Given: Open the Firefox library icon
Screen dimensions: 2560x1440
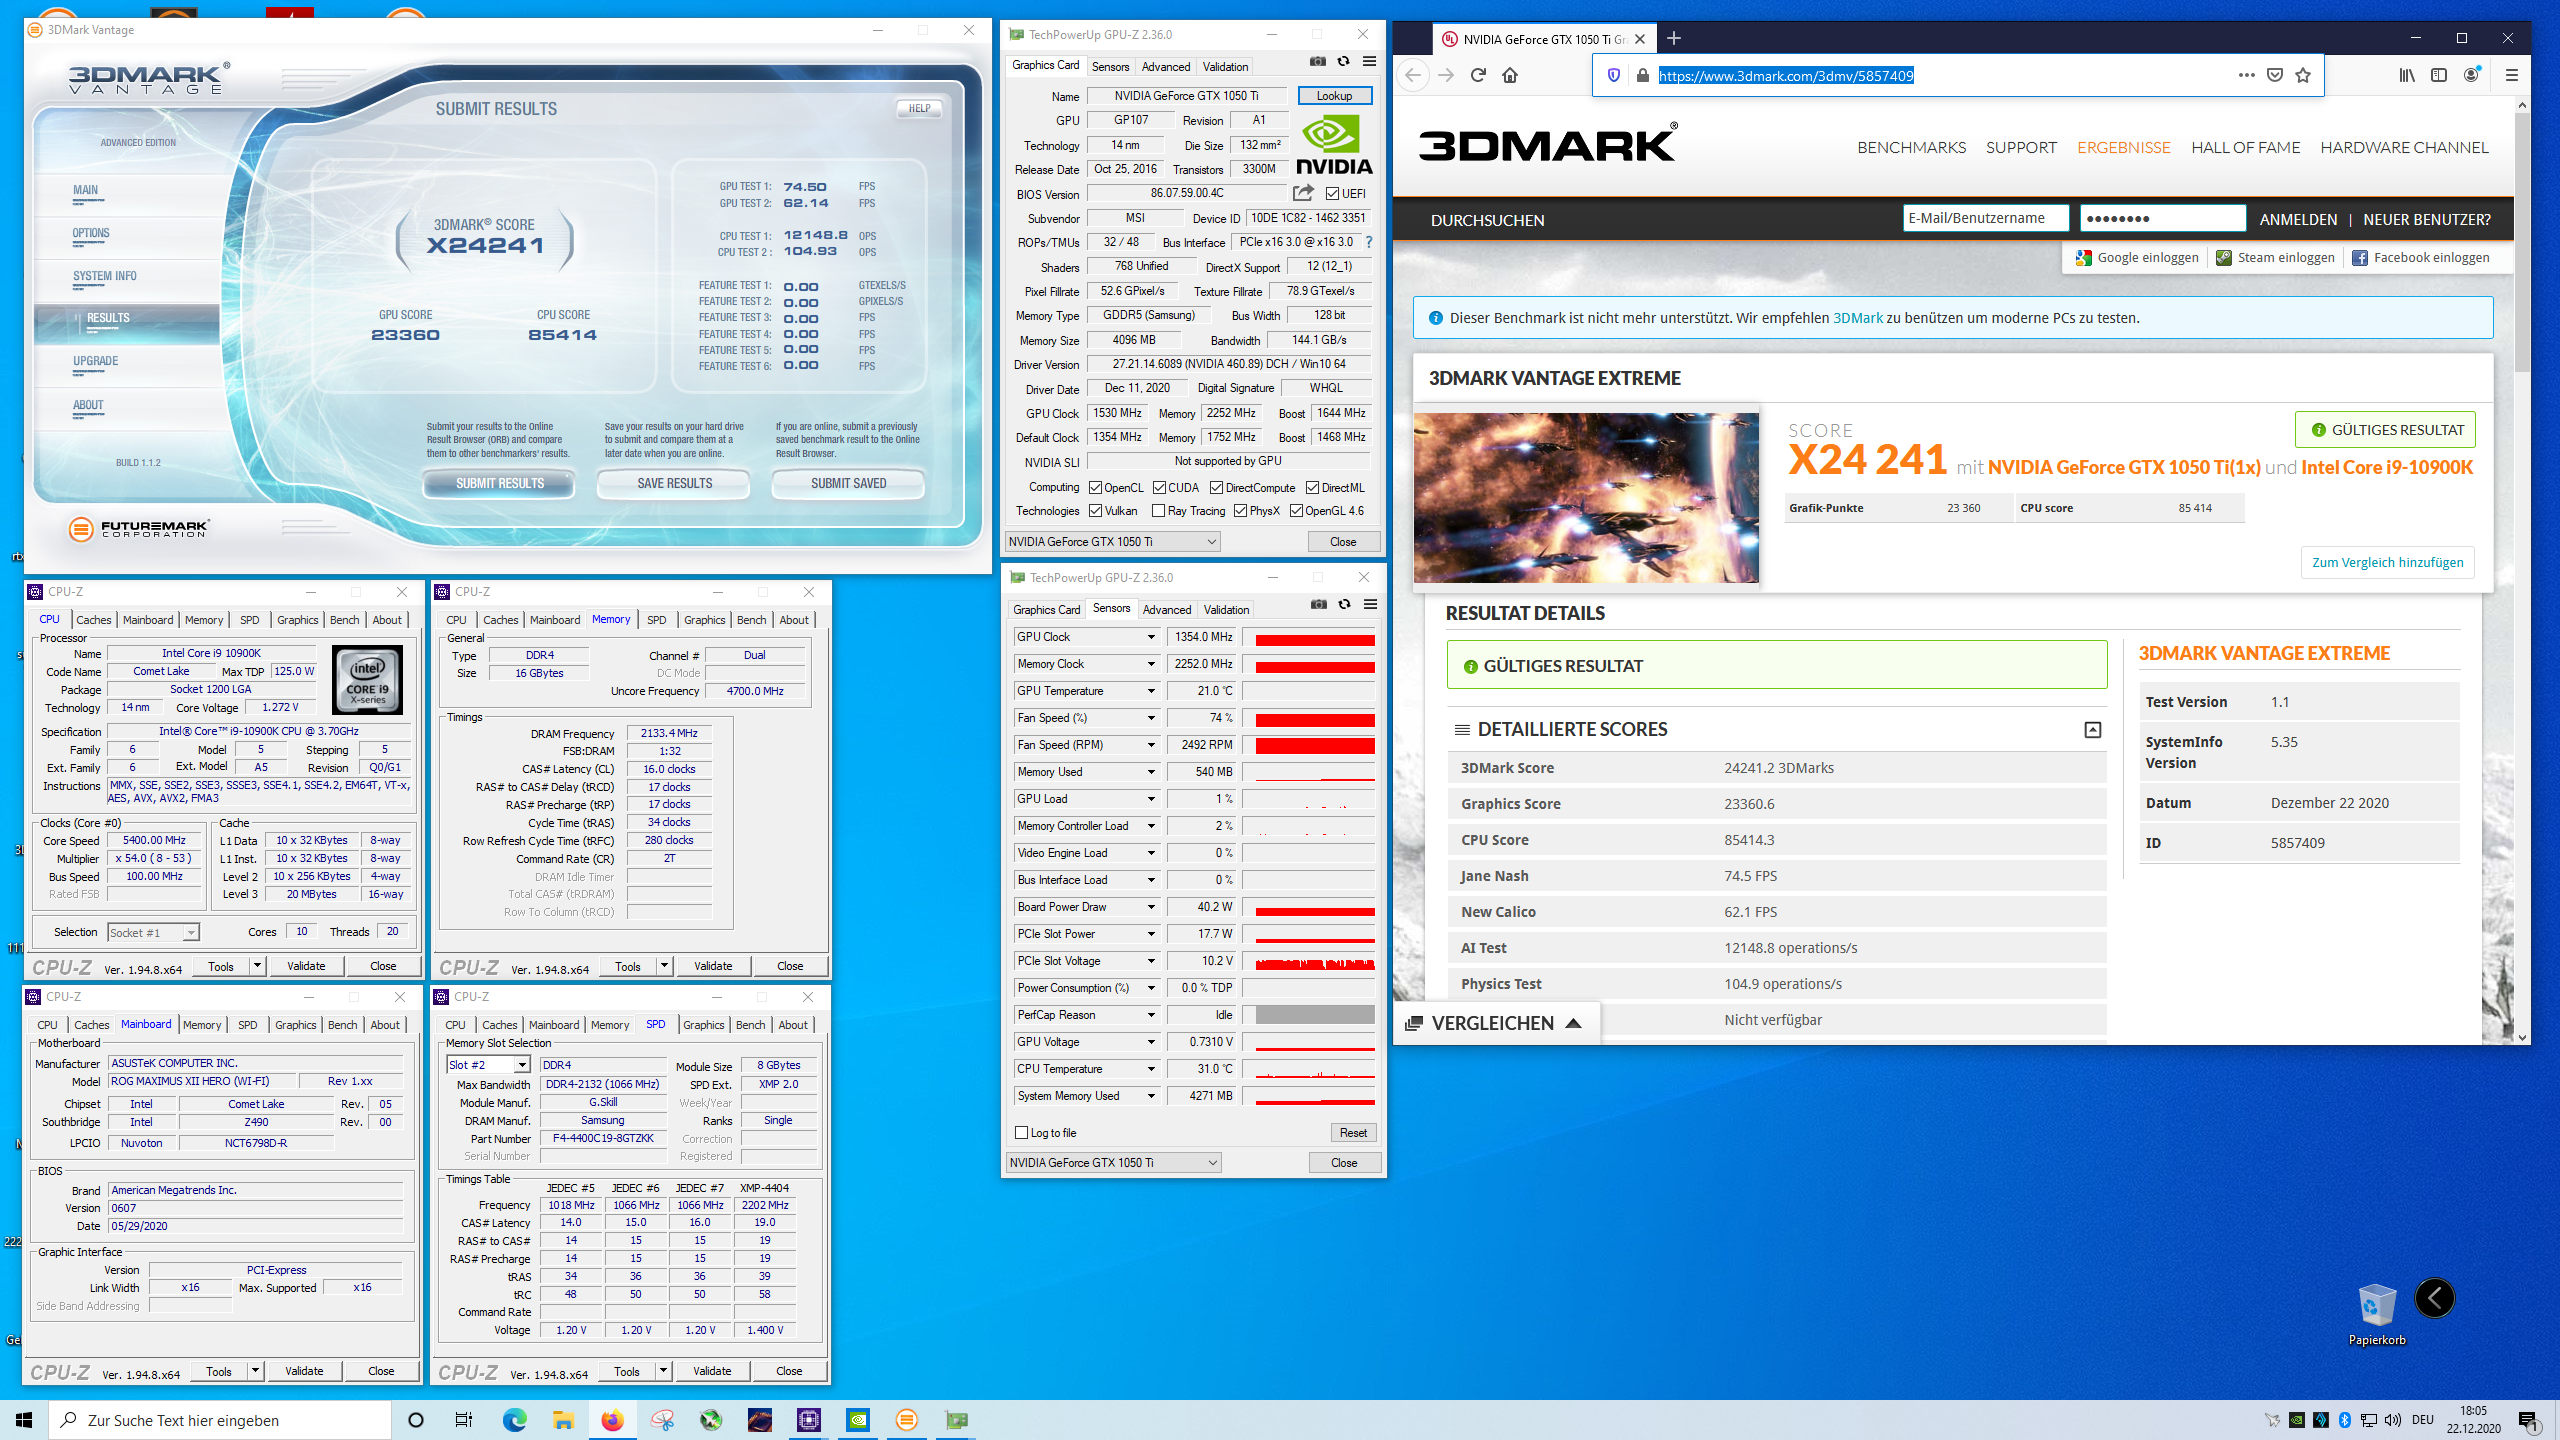Looking at the screenshot, I should (2407, 75).
